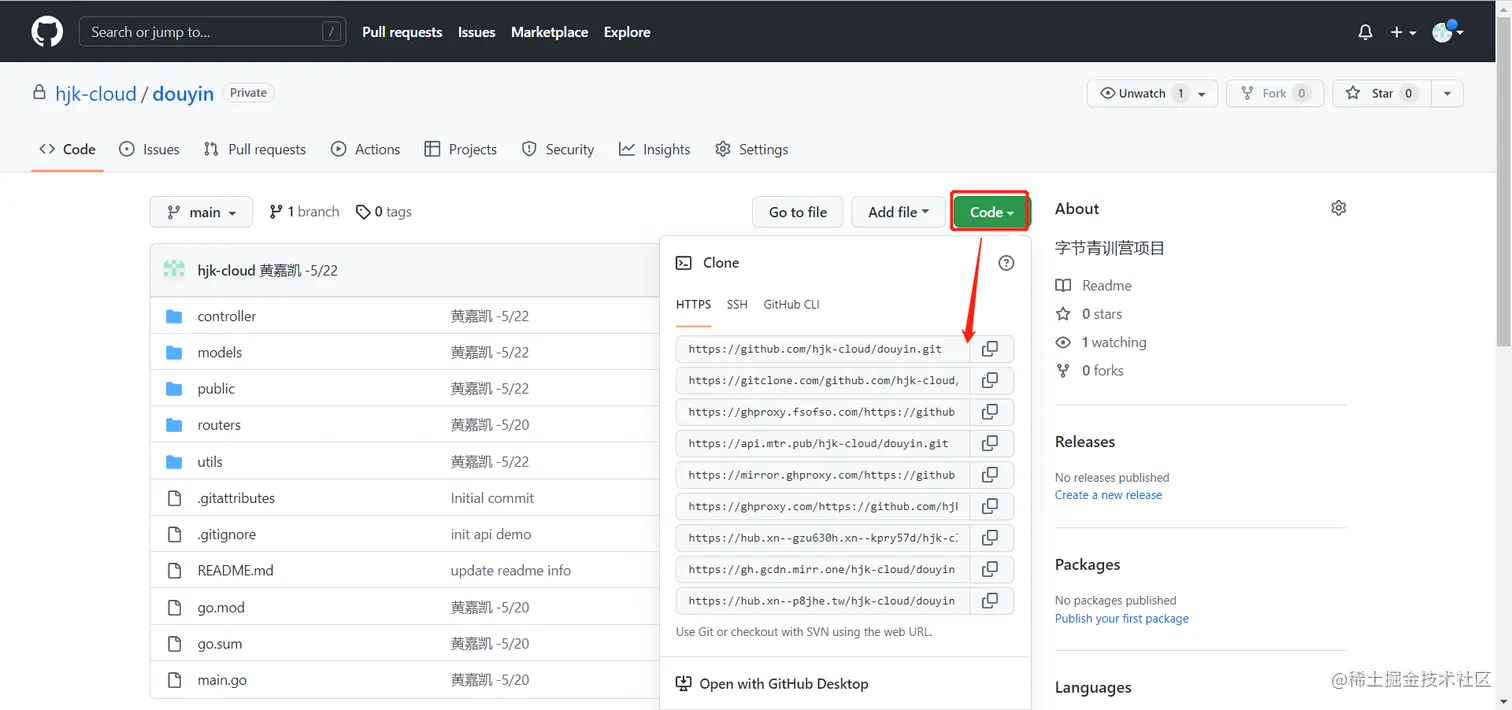The width and height of the screenshot is (1512, 710).
Task: Open the main branch selector
Action: [201, 212]
